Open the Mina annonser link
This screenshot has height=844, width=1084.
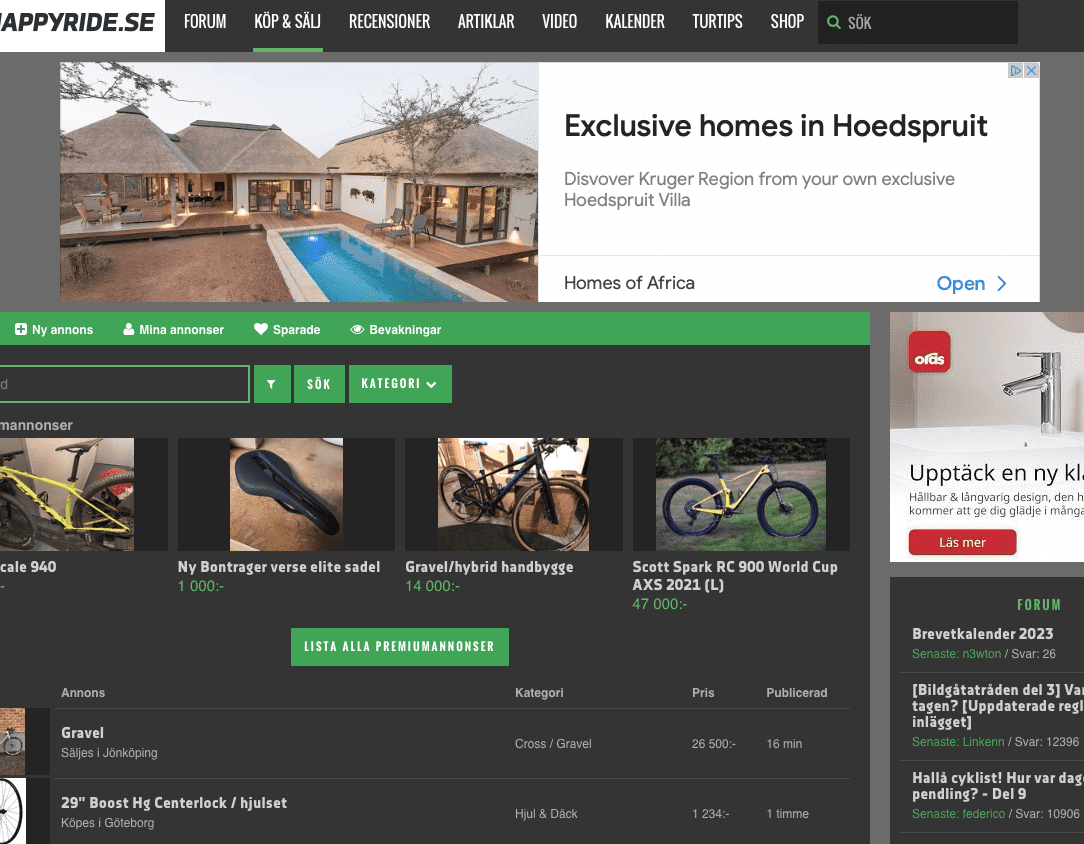(x=174, y=330)
